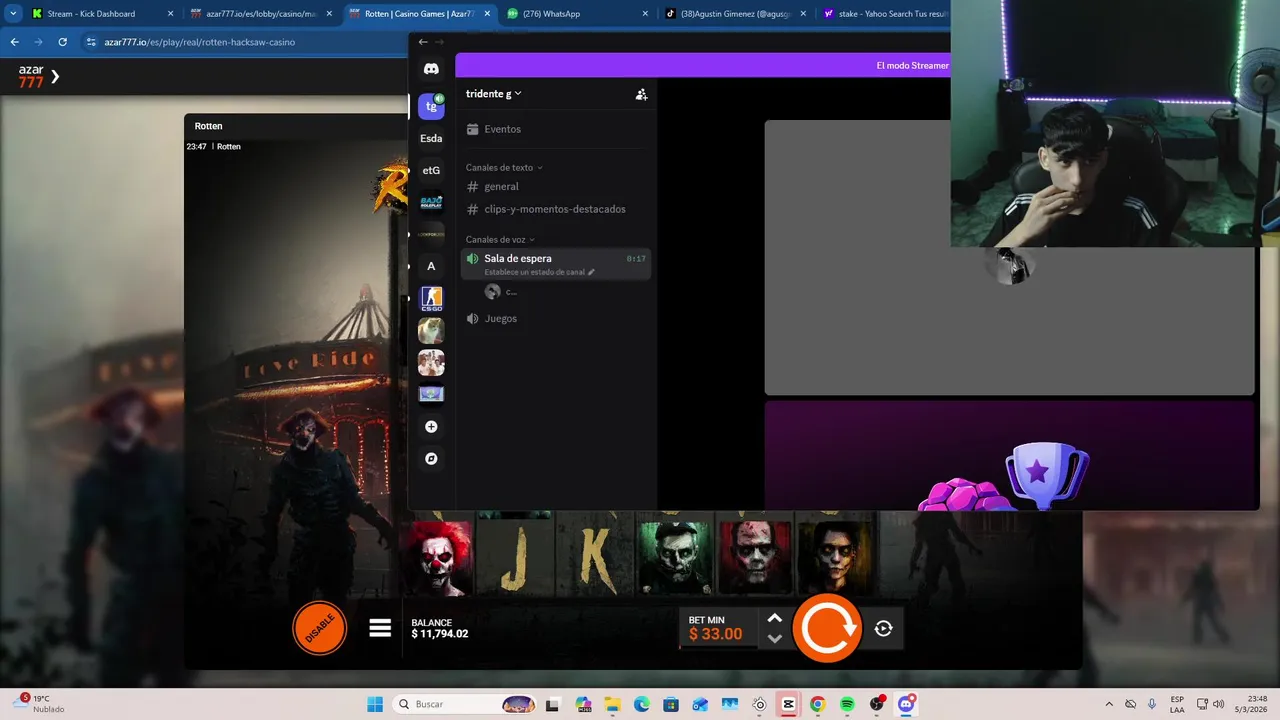Open File Explorer from the taskbar
Viewport: 1280px width, 720px height.
(612, 704)
